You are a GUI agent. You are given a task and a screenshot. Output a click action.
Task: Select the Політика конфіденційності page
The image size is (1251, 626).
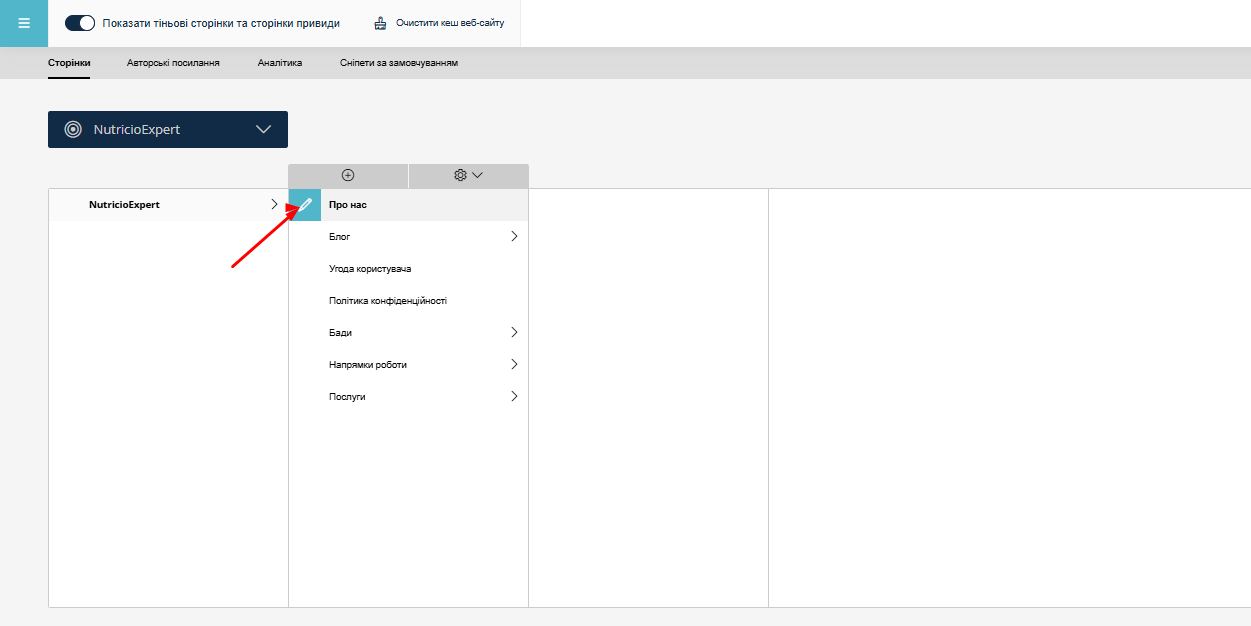pos(387,301)
